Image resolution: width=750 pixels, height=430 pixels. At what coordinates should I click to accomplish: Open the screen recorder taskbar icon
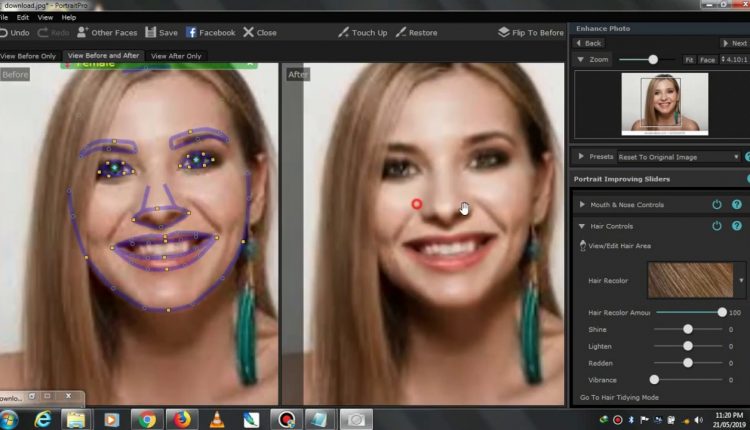(286, 419)
